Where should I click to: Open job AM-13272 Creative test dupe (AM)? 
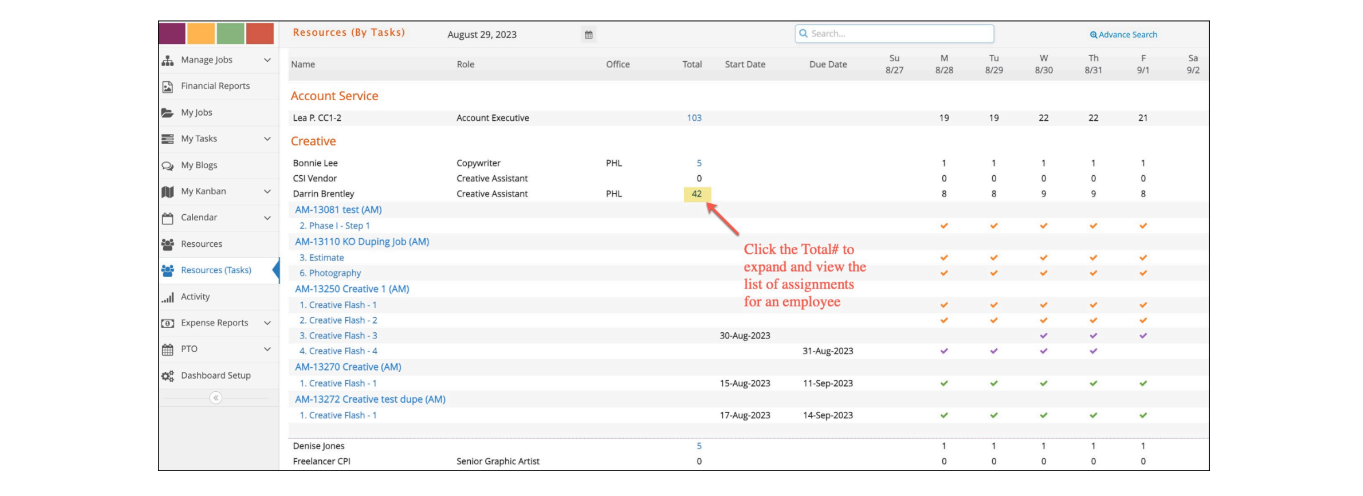pos(370,399)
